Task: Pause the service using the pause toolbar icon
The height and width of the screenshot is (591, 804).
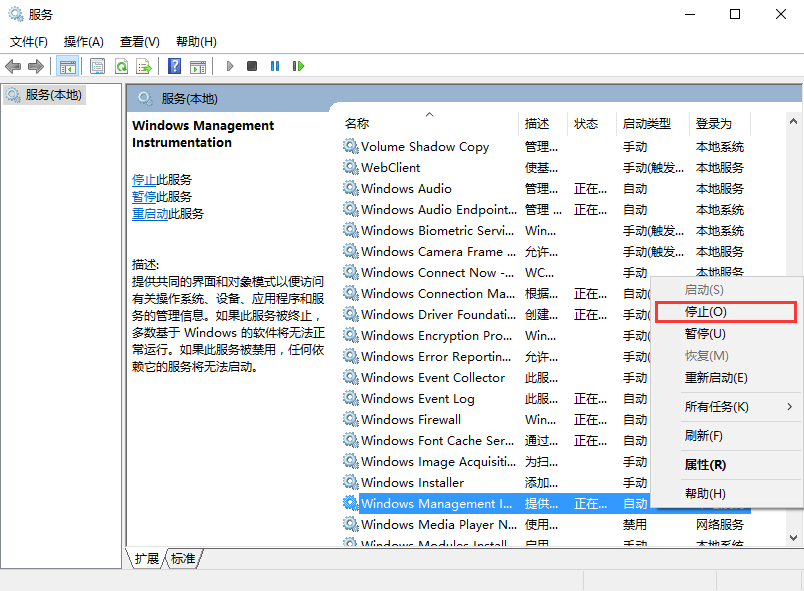Action: pyautogui.click(x=275, y=66)
